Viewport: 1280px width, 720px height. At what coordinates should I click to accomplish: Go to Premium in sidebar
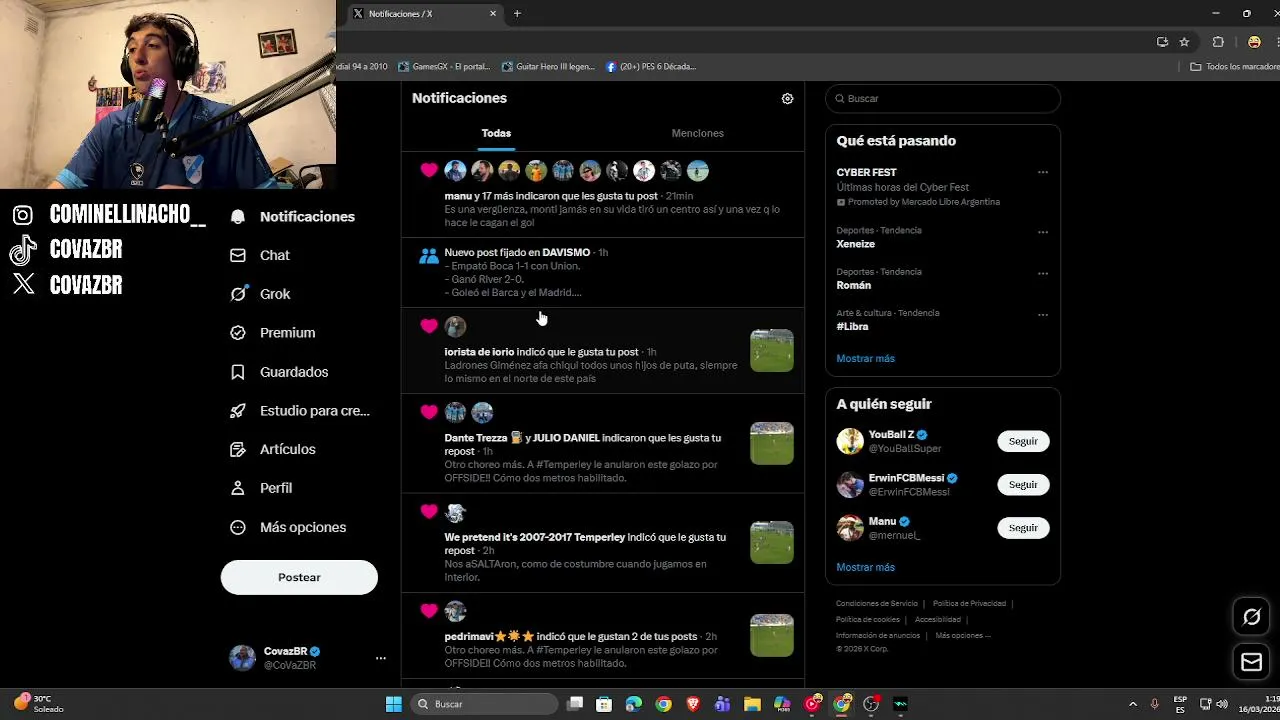[x=272, y=333]
